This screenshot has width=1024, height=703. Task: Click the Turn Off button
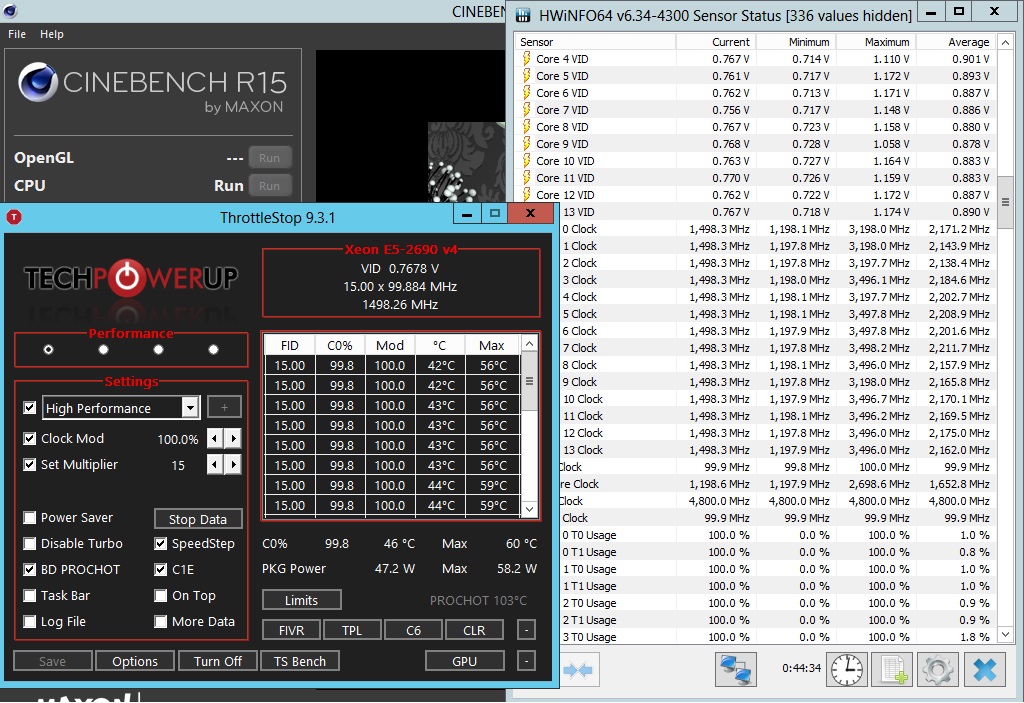point(217,661)
